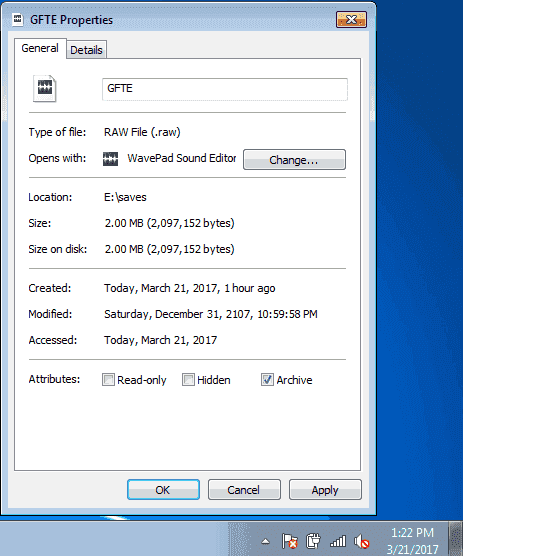Click the Change... button

coord(294,160)
